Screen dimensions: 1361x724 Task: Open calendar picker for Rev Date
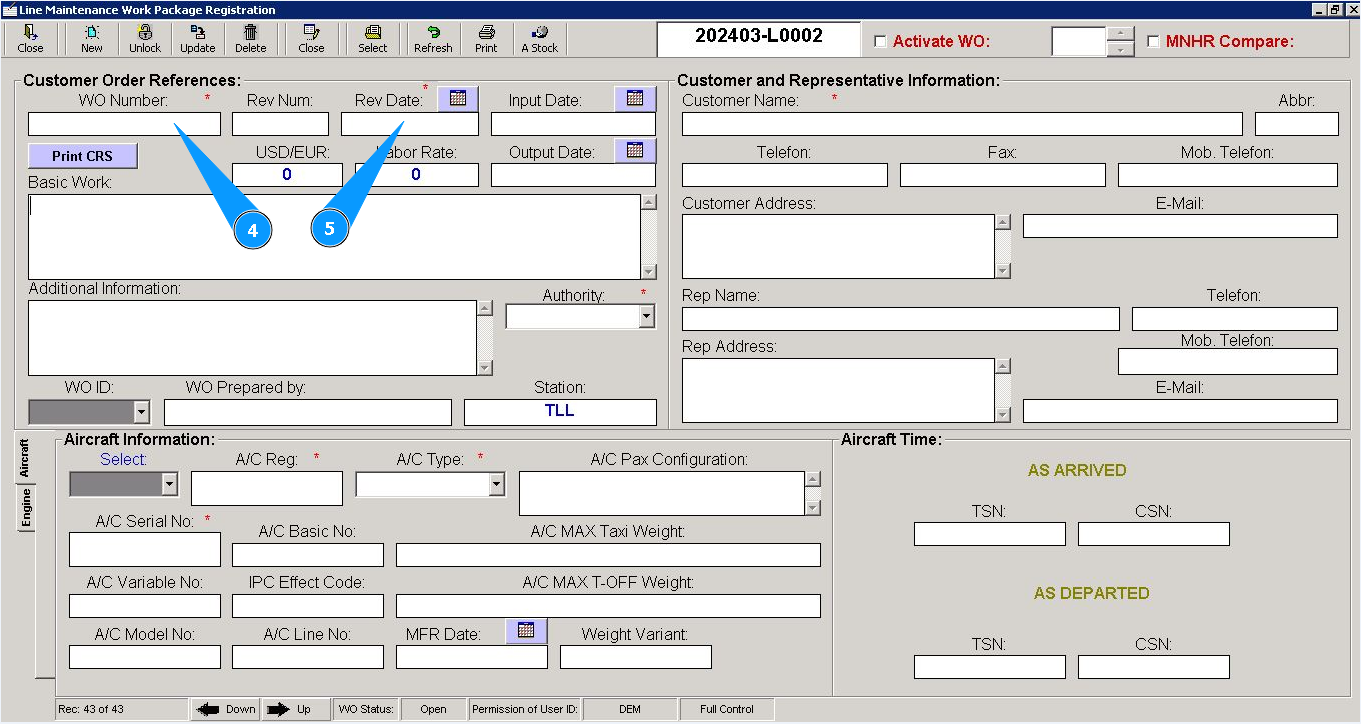(458, 98)
